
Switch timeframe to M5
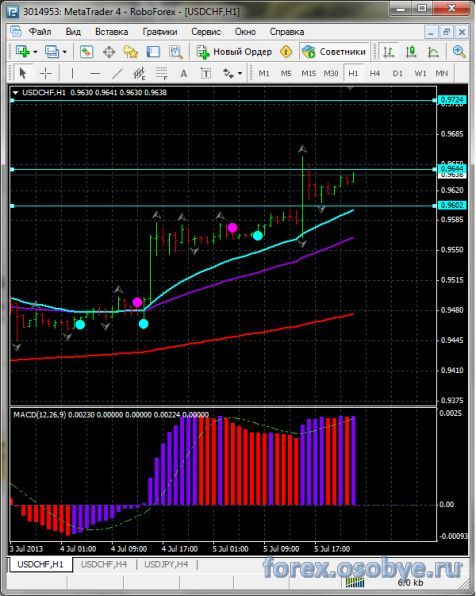point(286,73)
